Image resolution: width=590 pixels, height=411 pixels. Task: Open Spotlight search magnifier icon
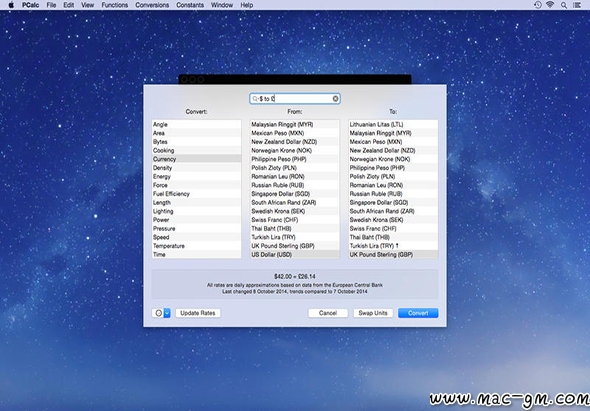coord(564,5)
